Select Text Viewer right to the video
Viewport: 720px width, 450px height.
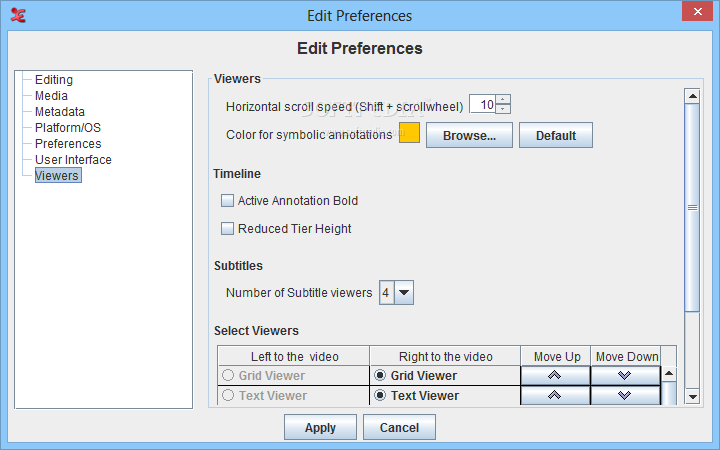point(380,395)
